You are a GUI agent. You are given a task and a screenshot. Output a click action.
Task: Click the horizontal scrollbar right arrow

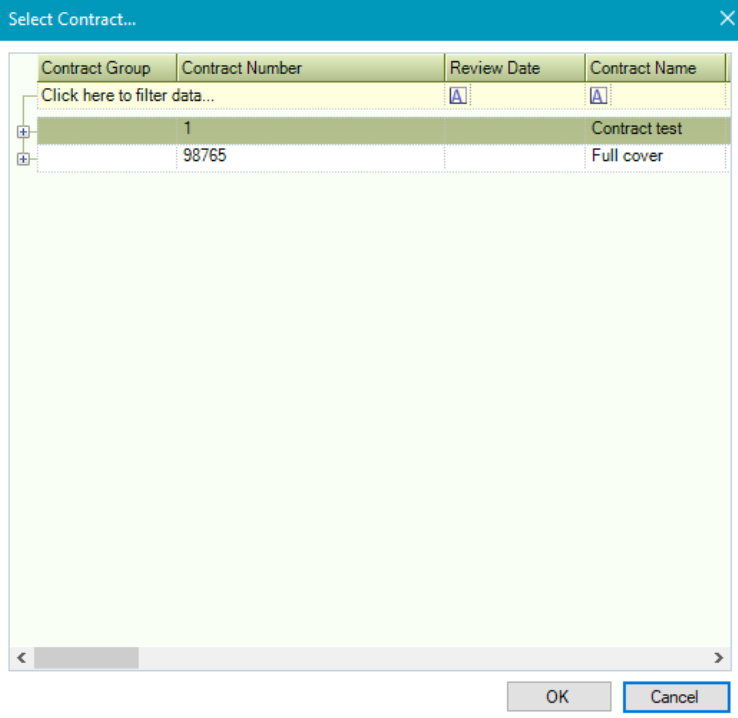[717, 657]
